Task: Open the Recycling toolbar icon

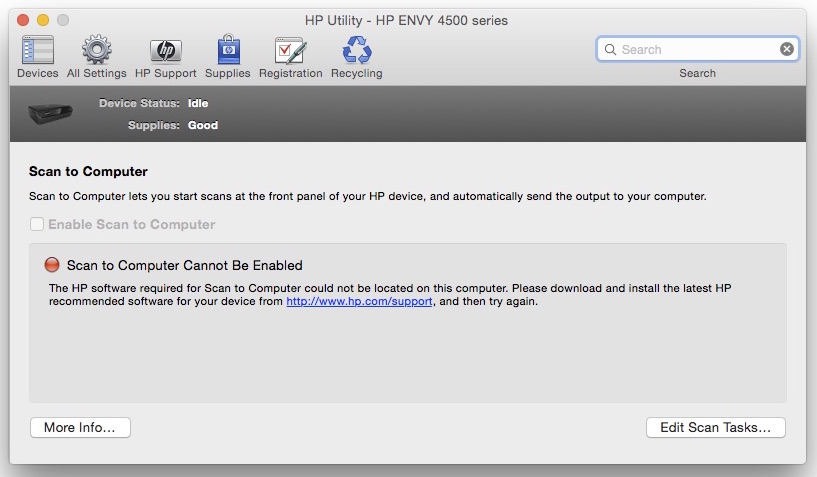Action: click(356, 50)
